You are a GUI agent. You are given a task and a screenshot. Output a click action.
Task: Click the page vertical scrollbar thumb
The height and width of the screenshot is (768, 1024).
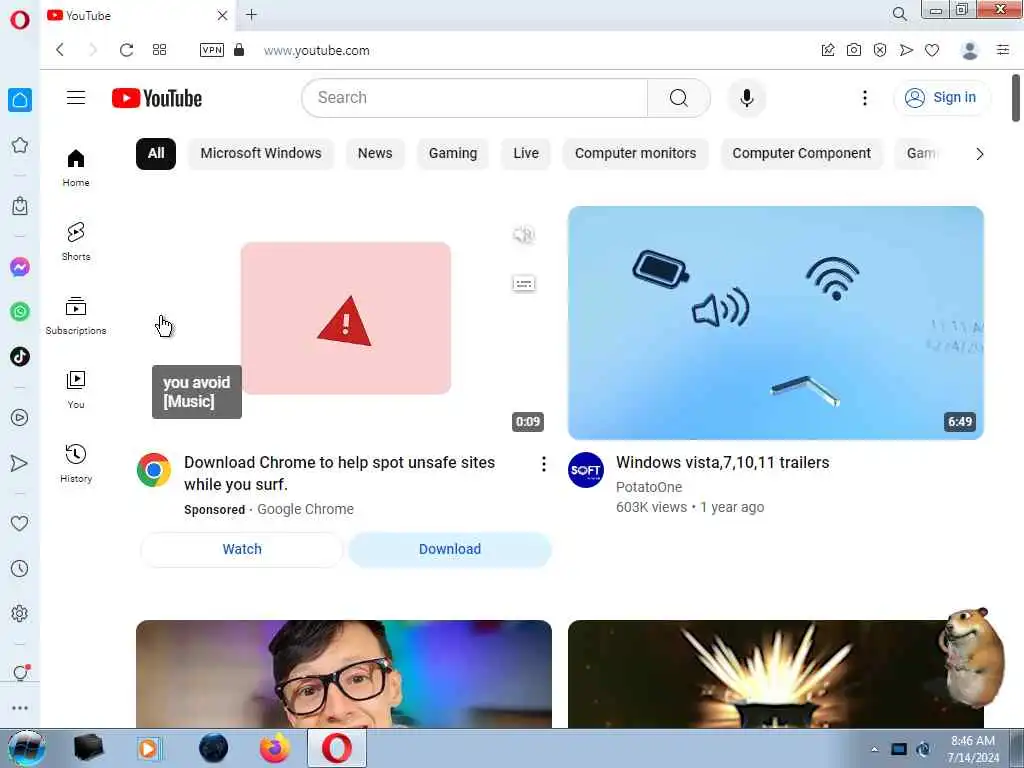point(1016,98)
